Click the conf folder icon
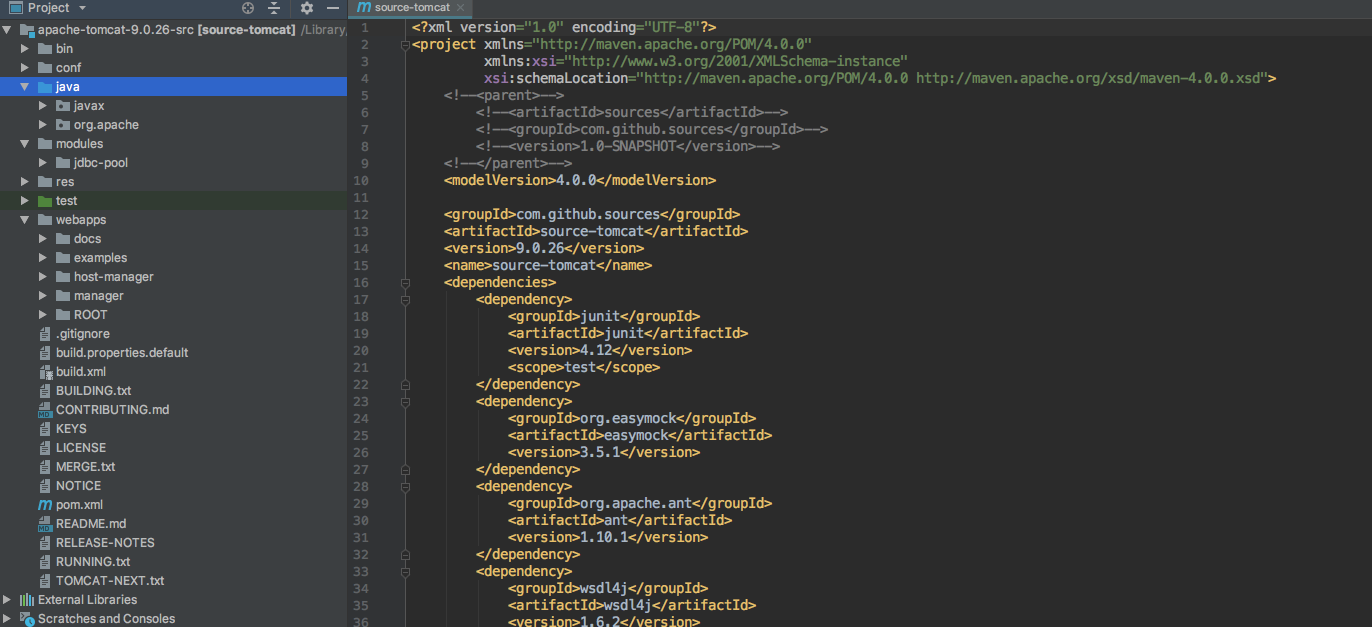Image resolution: width=1372 pixels, height=627 pixels. coord(45,68)
